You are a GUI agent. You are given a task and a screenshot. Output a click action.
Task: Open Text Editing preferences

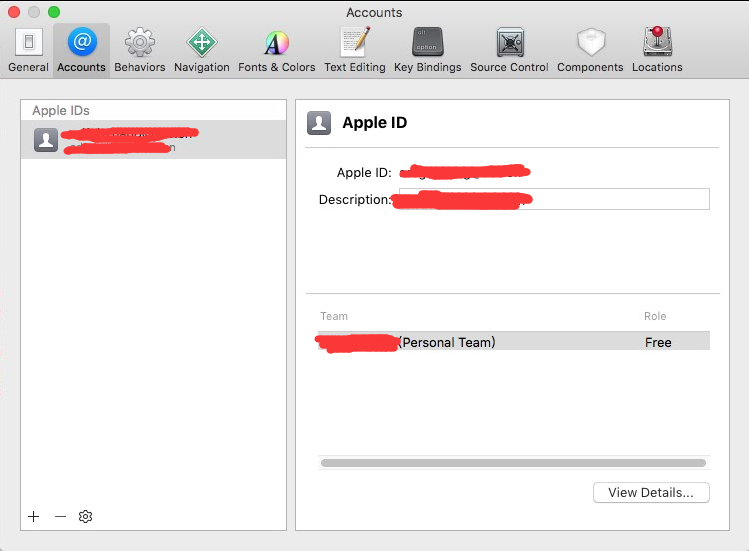tap(354, 50)
